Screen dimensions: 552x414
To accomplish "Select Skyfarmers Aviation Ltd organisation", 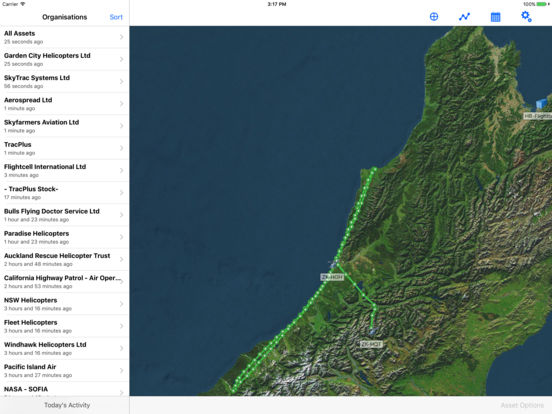I will coord(64,126).
